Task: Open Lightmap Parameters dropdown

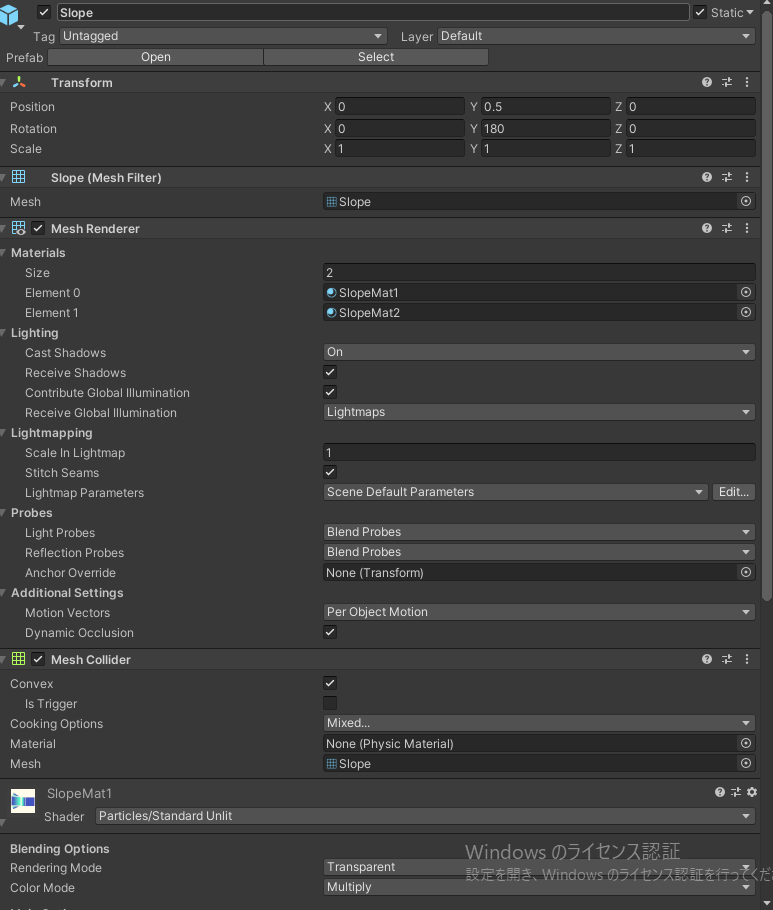Action: (515, 492)
